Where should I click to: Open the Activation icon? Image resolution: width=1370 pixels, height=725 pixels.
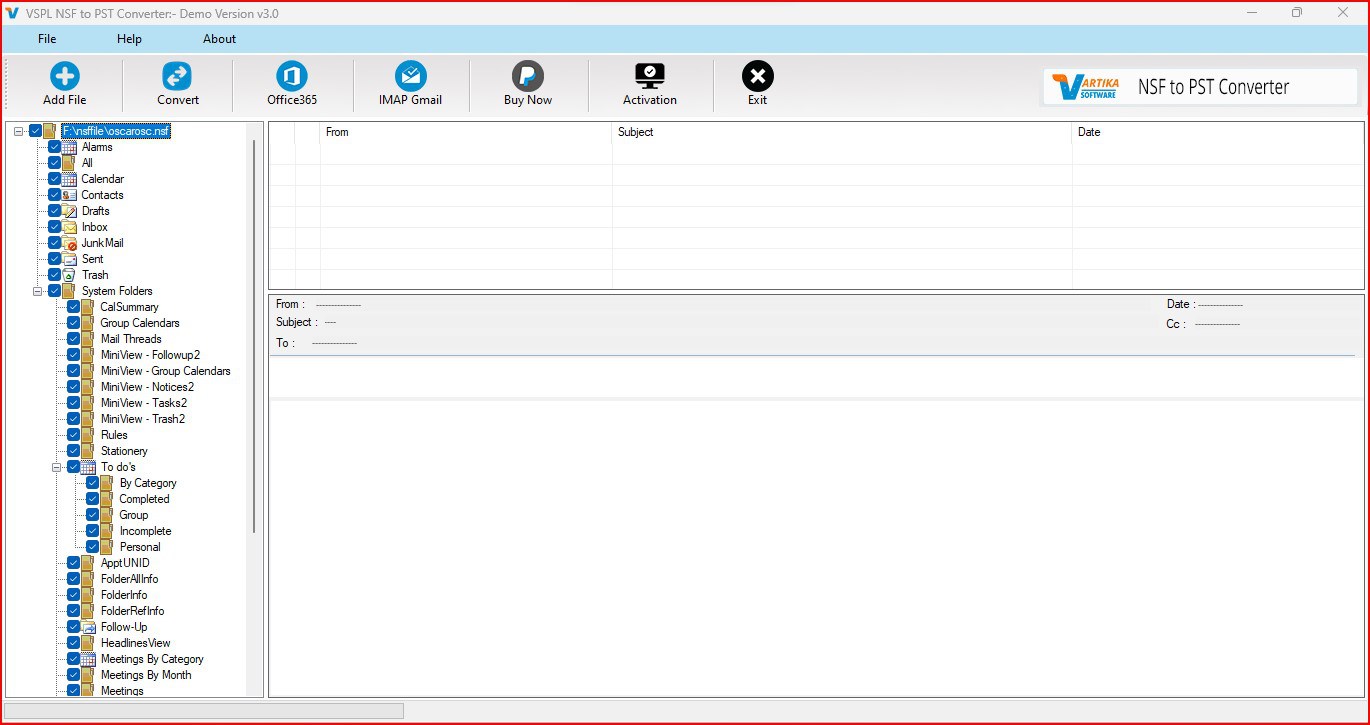pos(649,82)
